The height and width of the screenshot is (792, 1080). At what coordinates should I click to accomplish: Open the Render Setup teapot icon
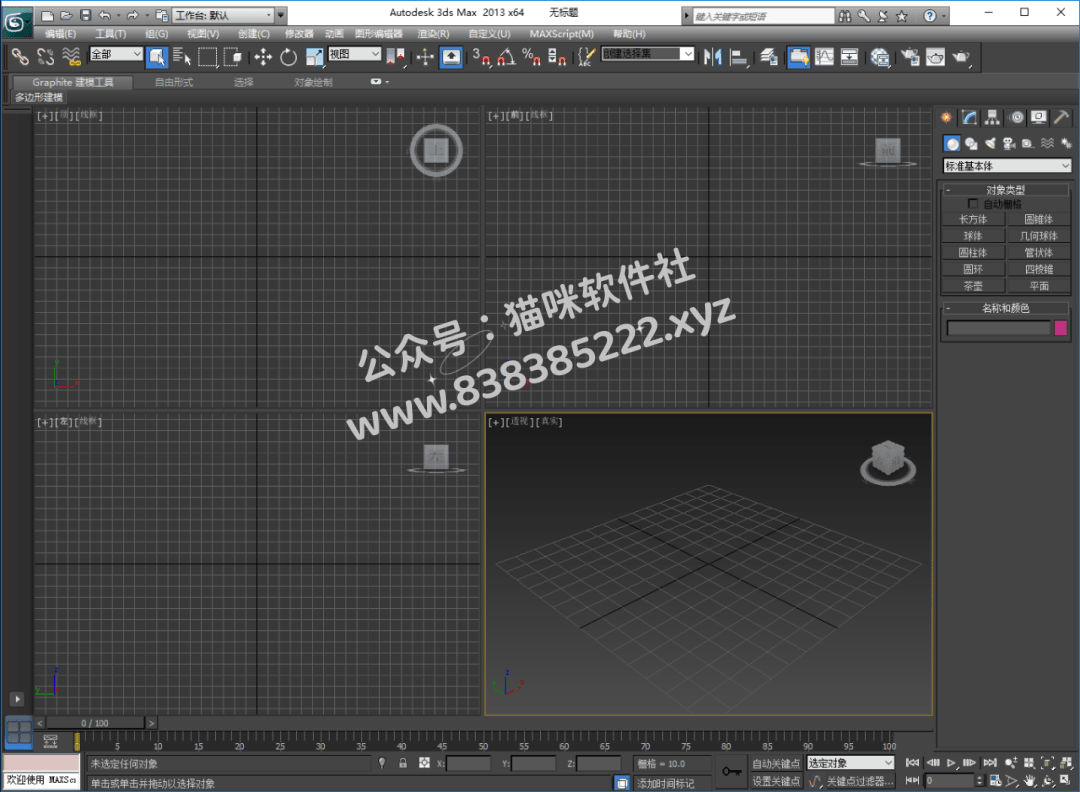click(910, 57)
